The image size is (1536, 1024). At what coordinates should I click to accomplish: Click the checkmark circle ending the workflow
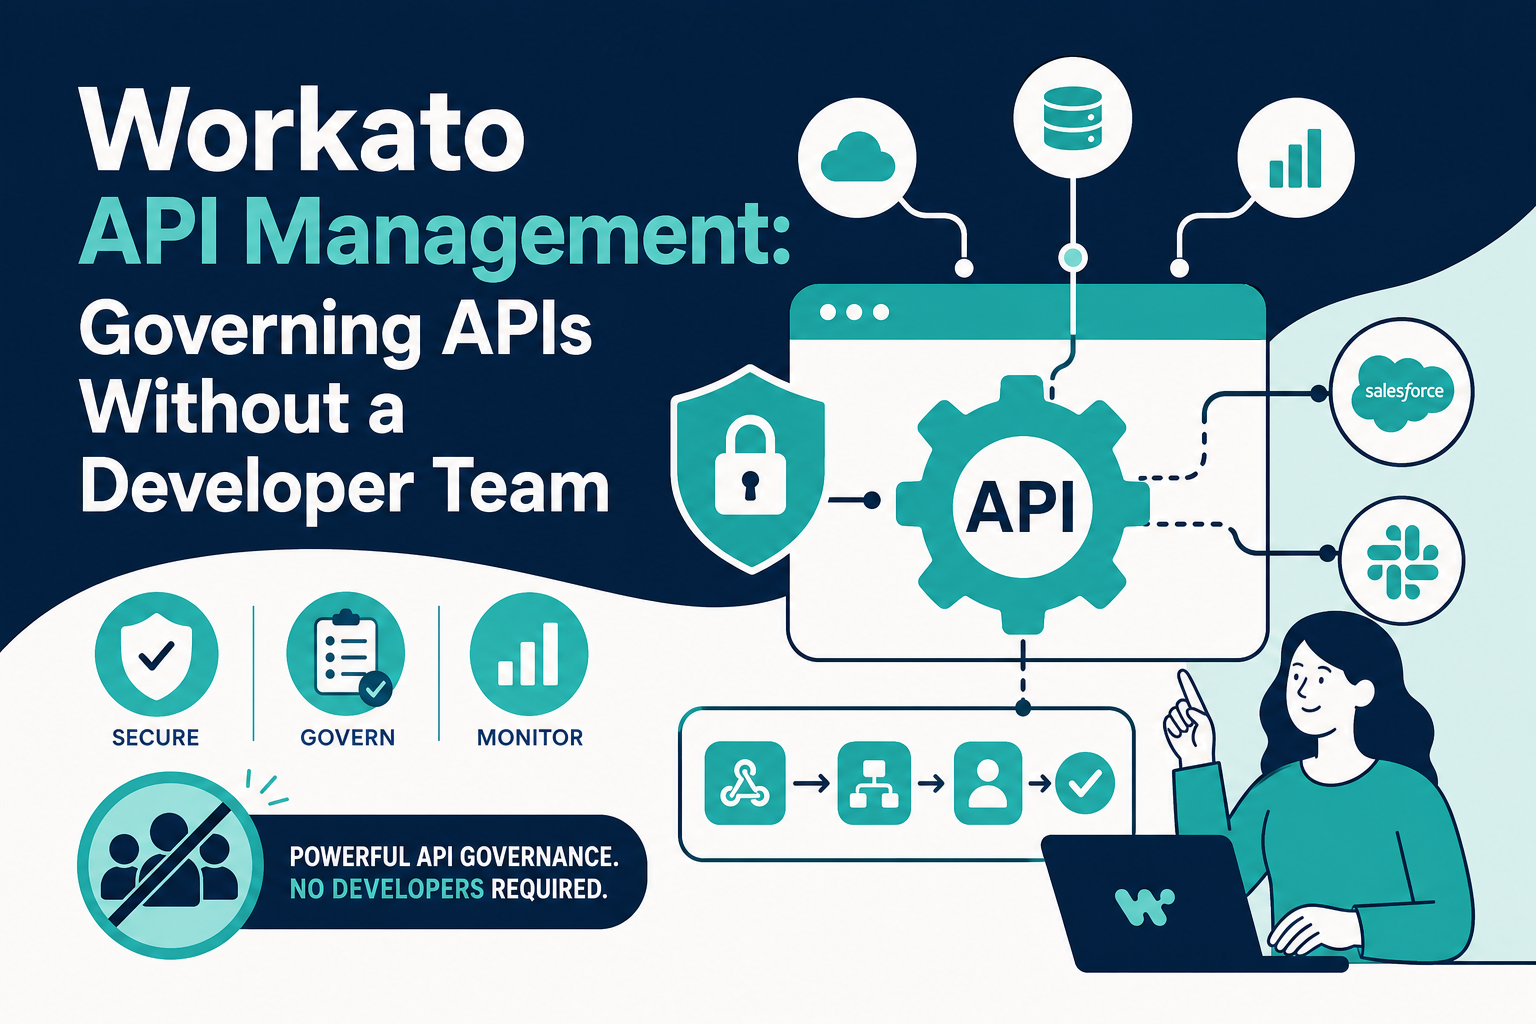[1085, 783]
